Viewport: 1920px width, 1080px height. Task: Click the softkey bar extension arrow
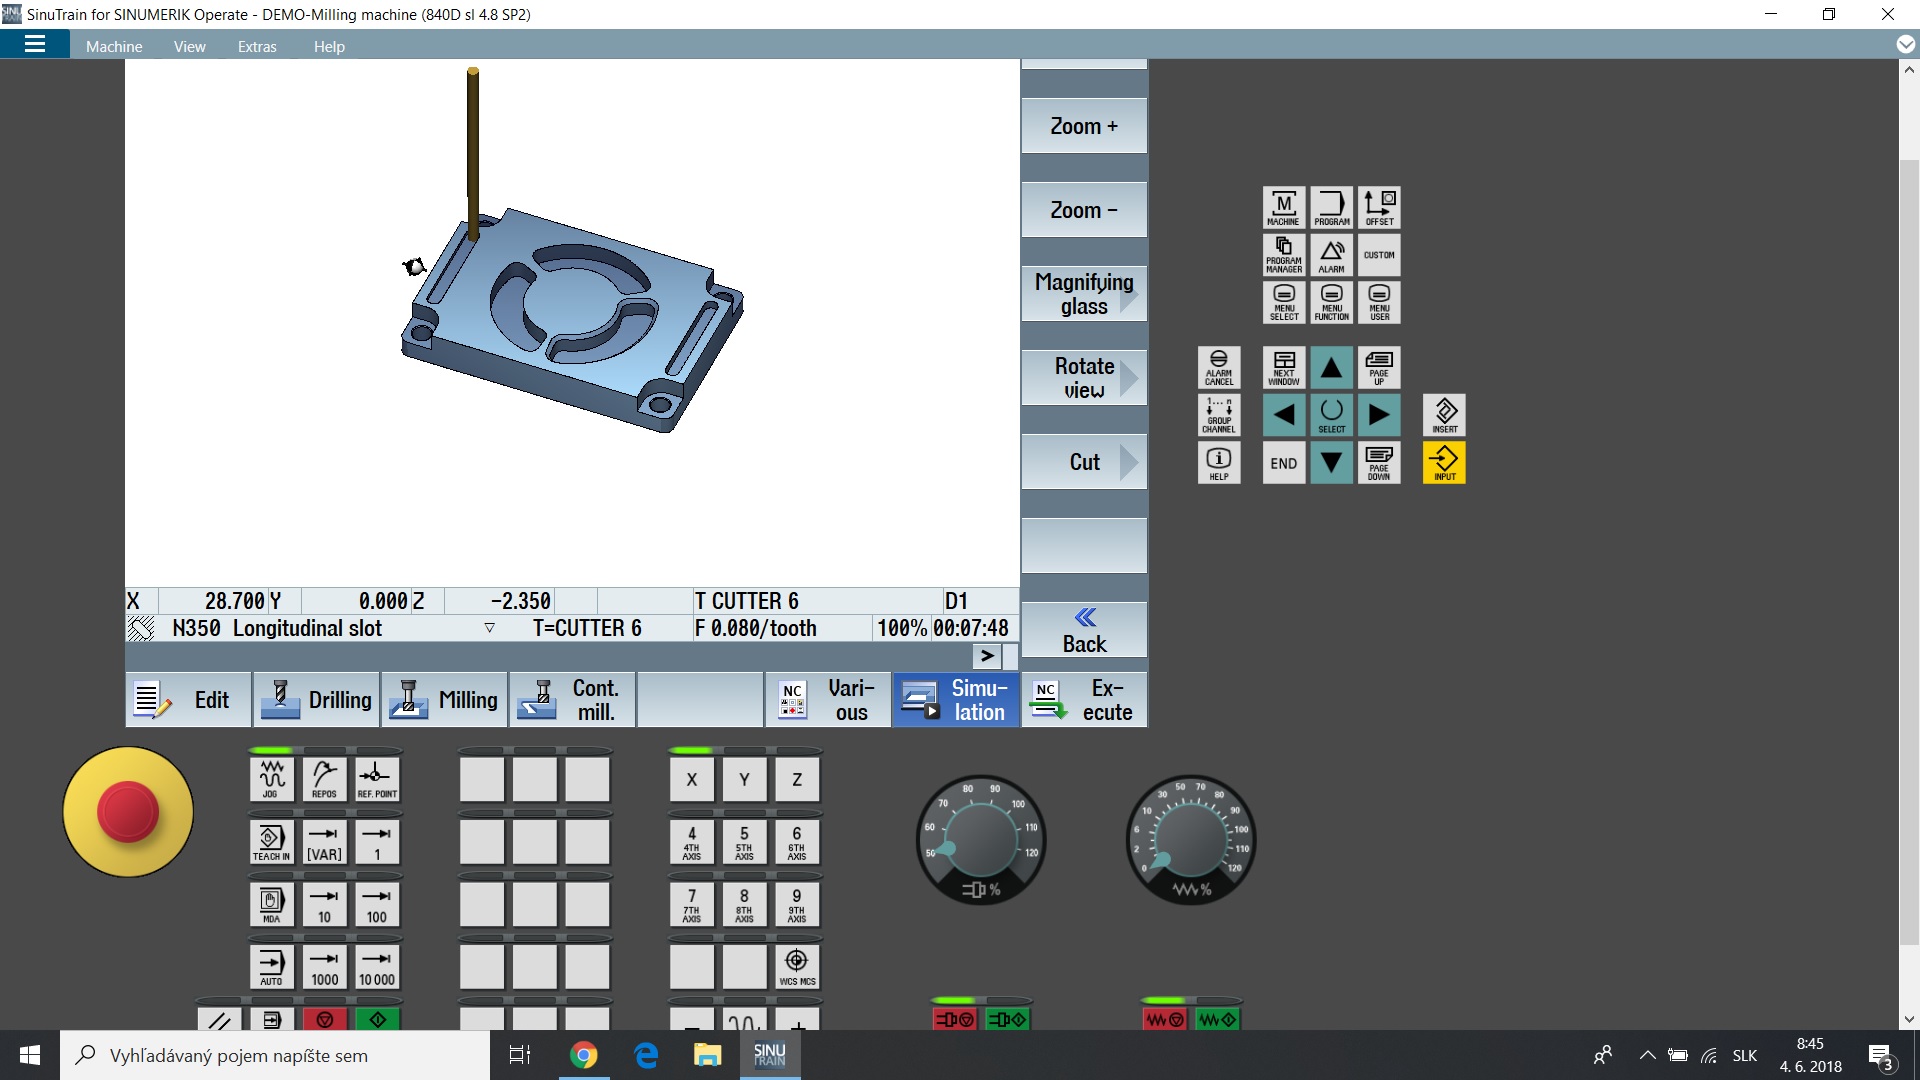(x=987, y=656)
